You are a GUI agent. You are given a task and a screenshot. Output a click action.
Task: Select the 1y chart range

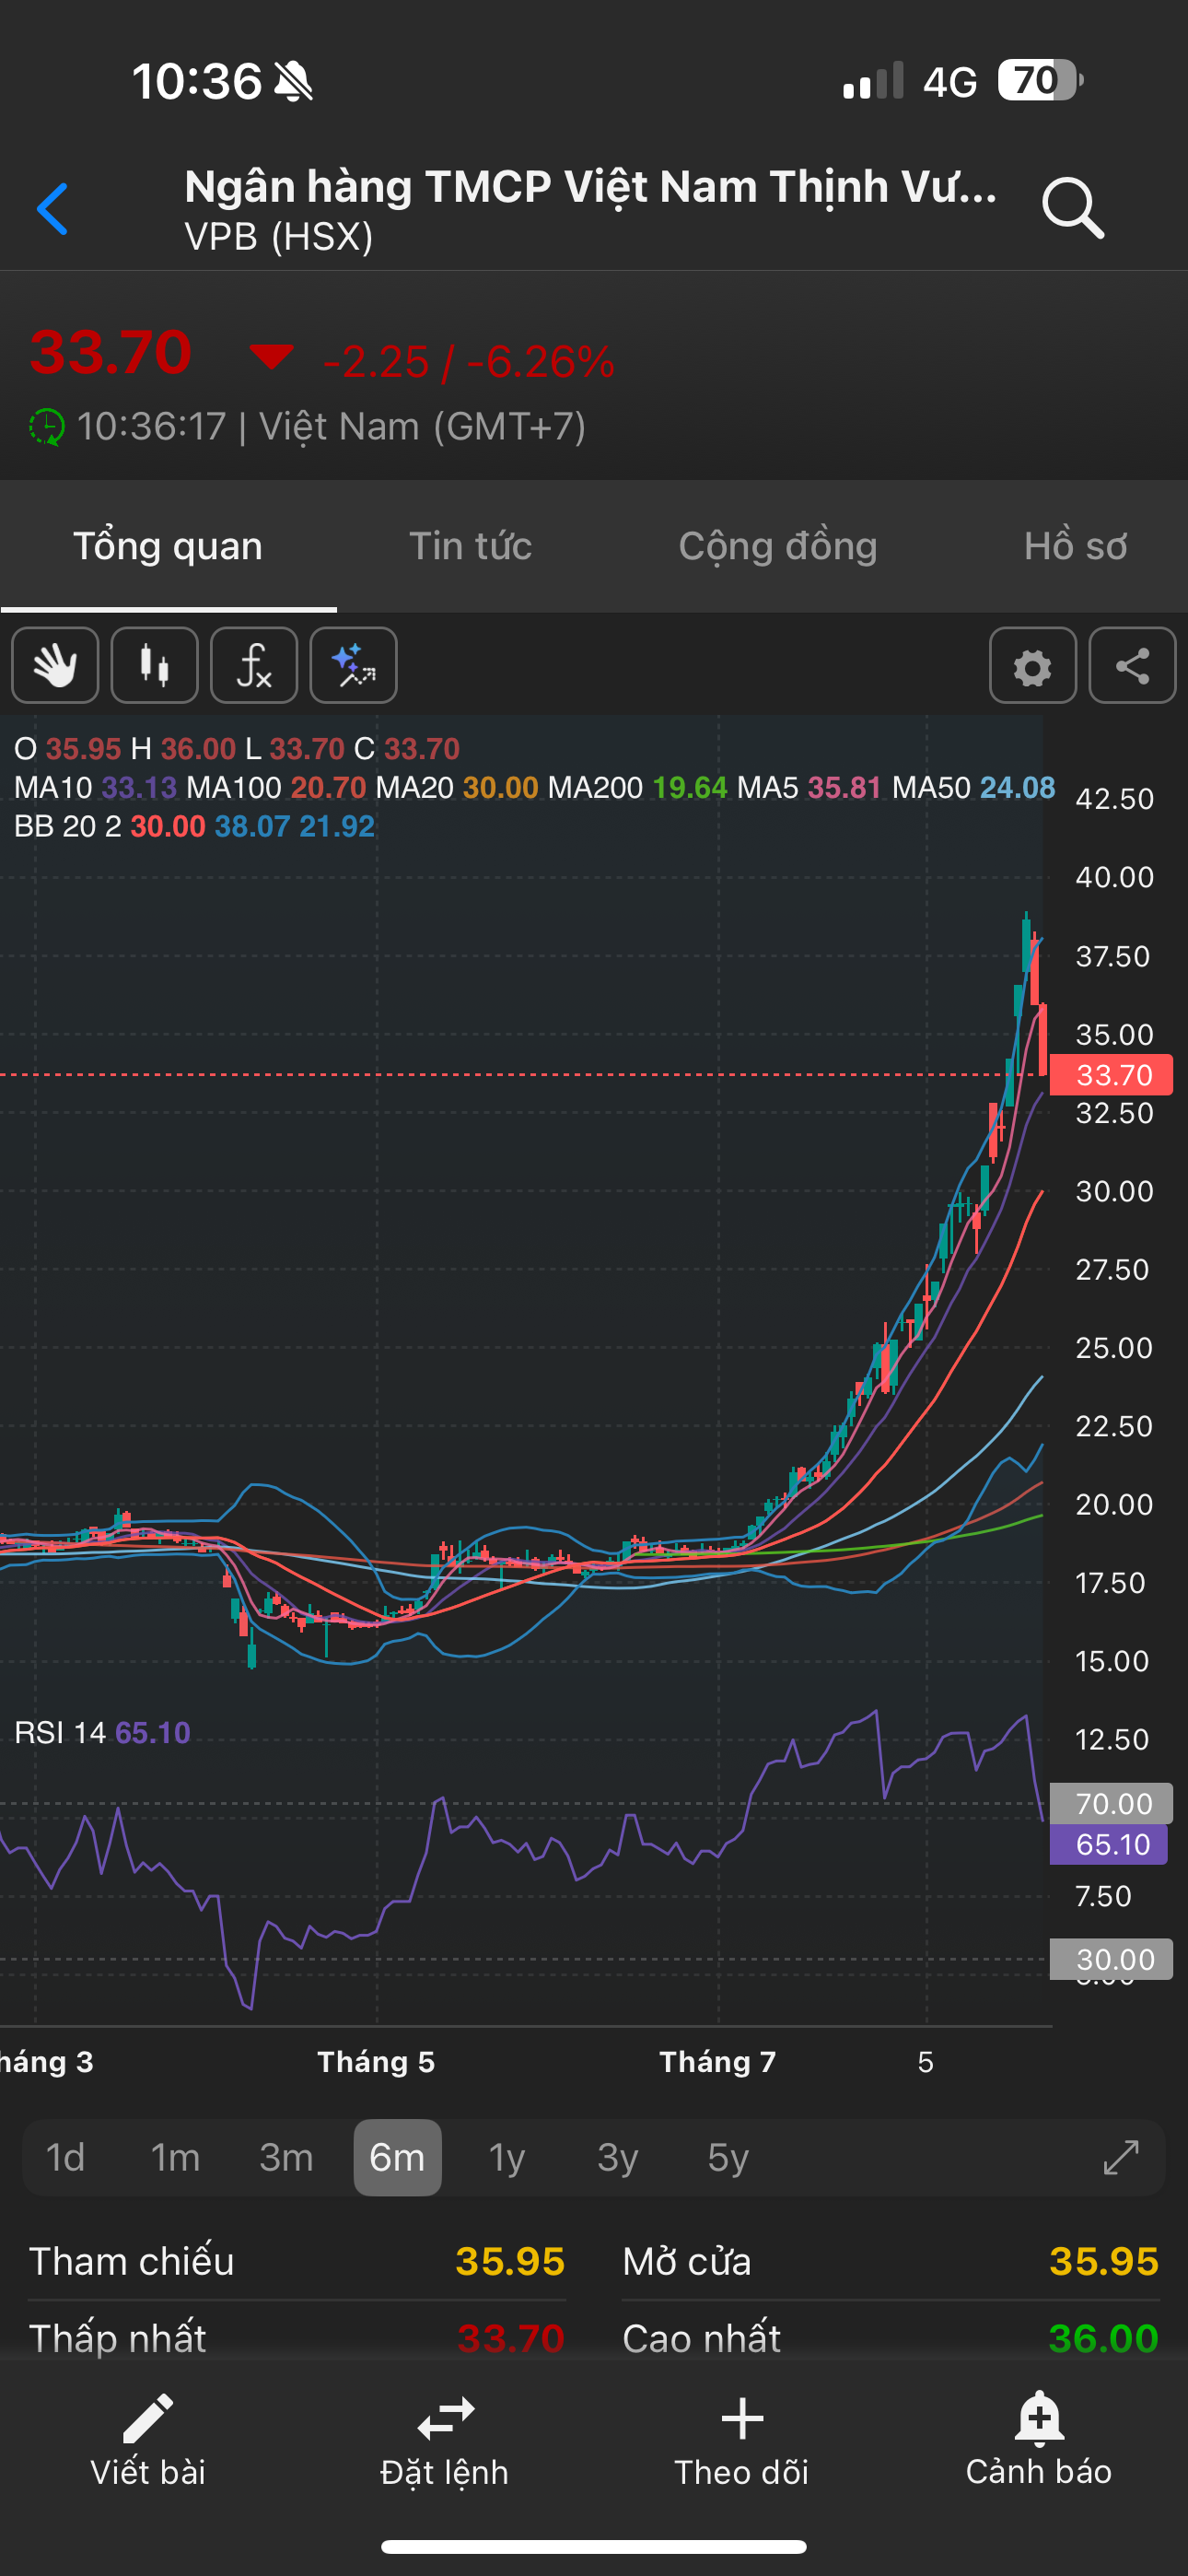[507, 2157]
